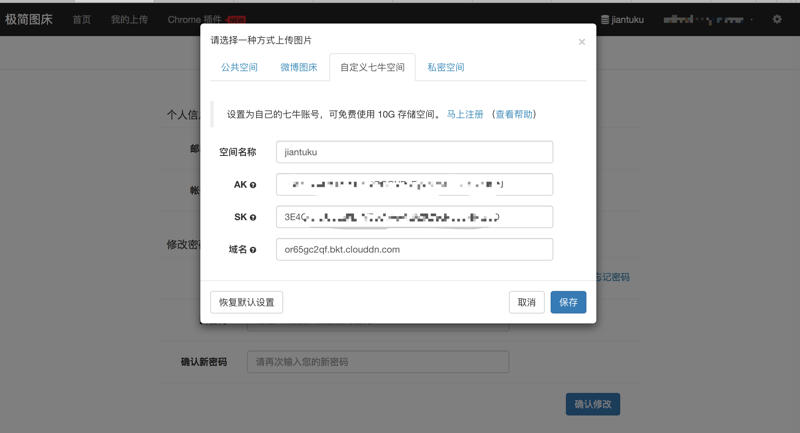The height and width of the screenshot is (433, 800).
Task: Click the 域名 help question icon
Action: coord(253,250)
